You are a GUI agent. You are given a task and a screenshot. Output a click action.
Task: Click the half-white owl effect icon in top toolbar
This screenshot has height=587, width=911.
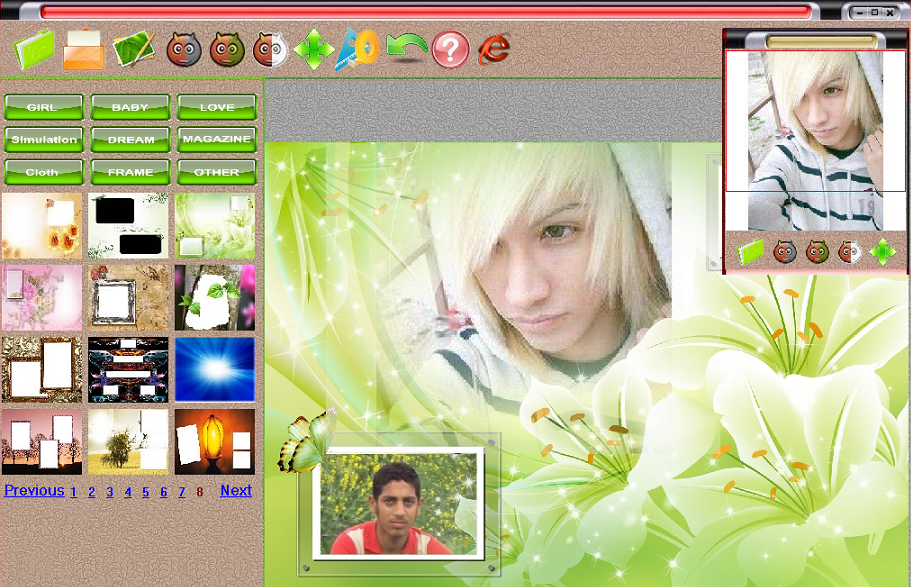270,50
